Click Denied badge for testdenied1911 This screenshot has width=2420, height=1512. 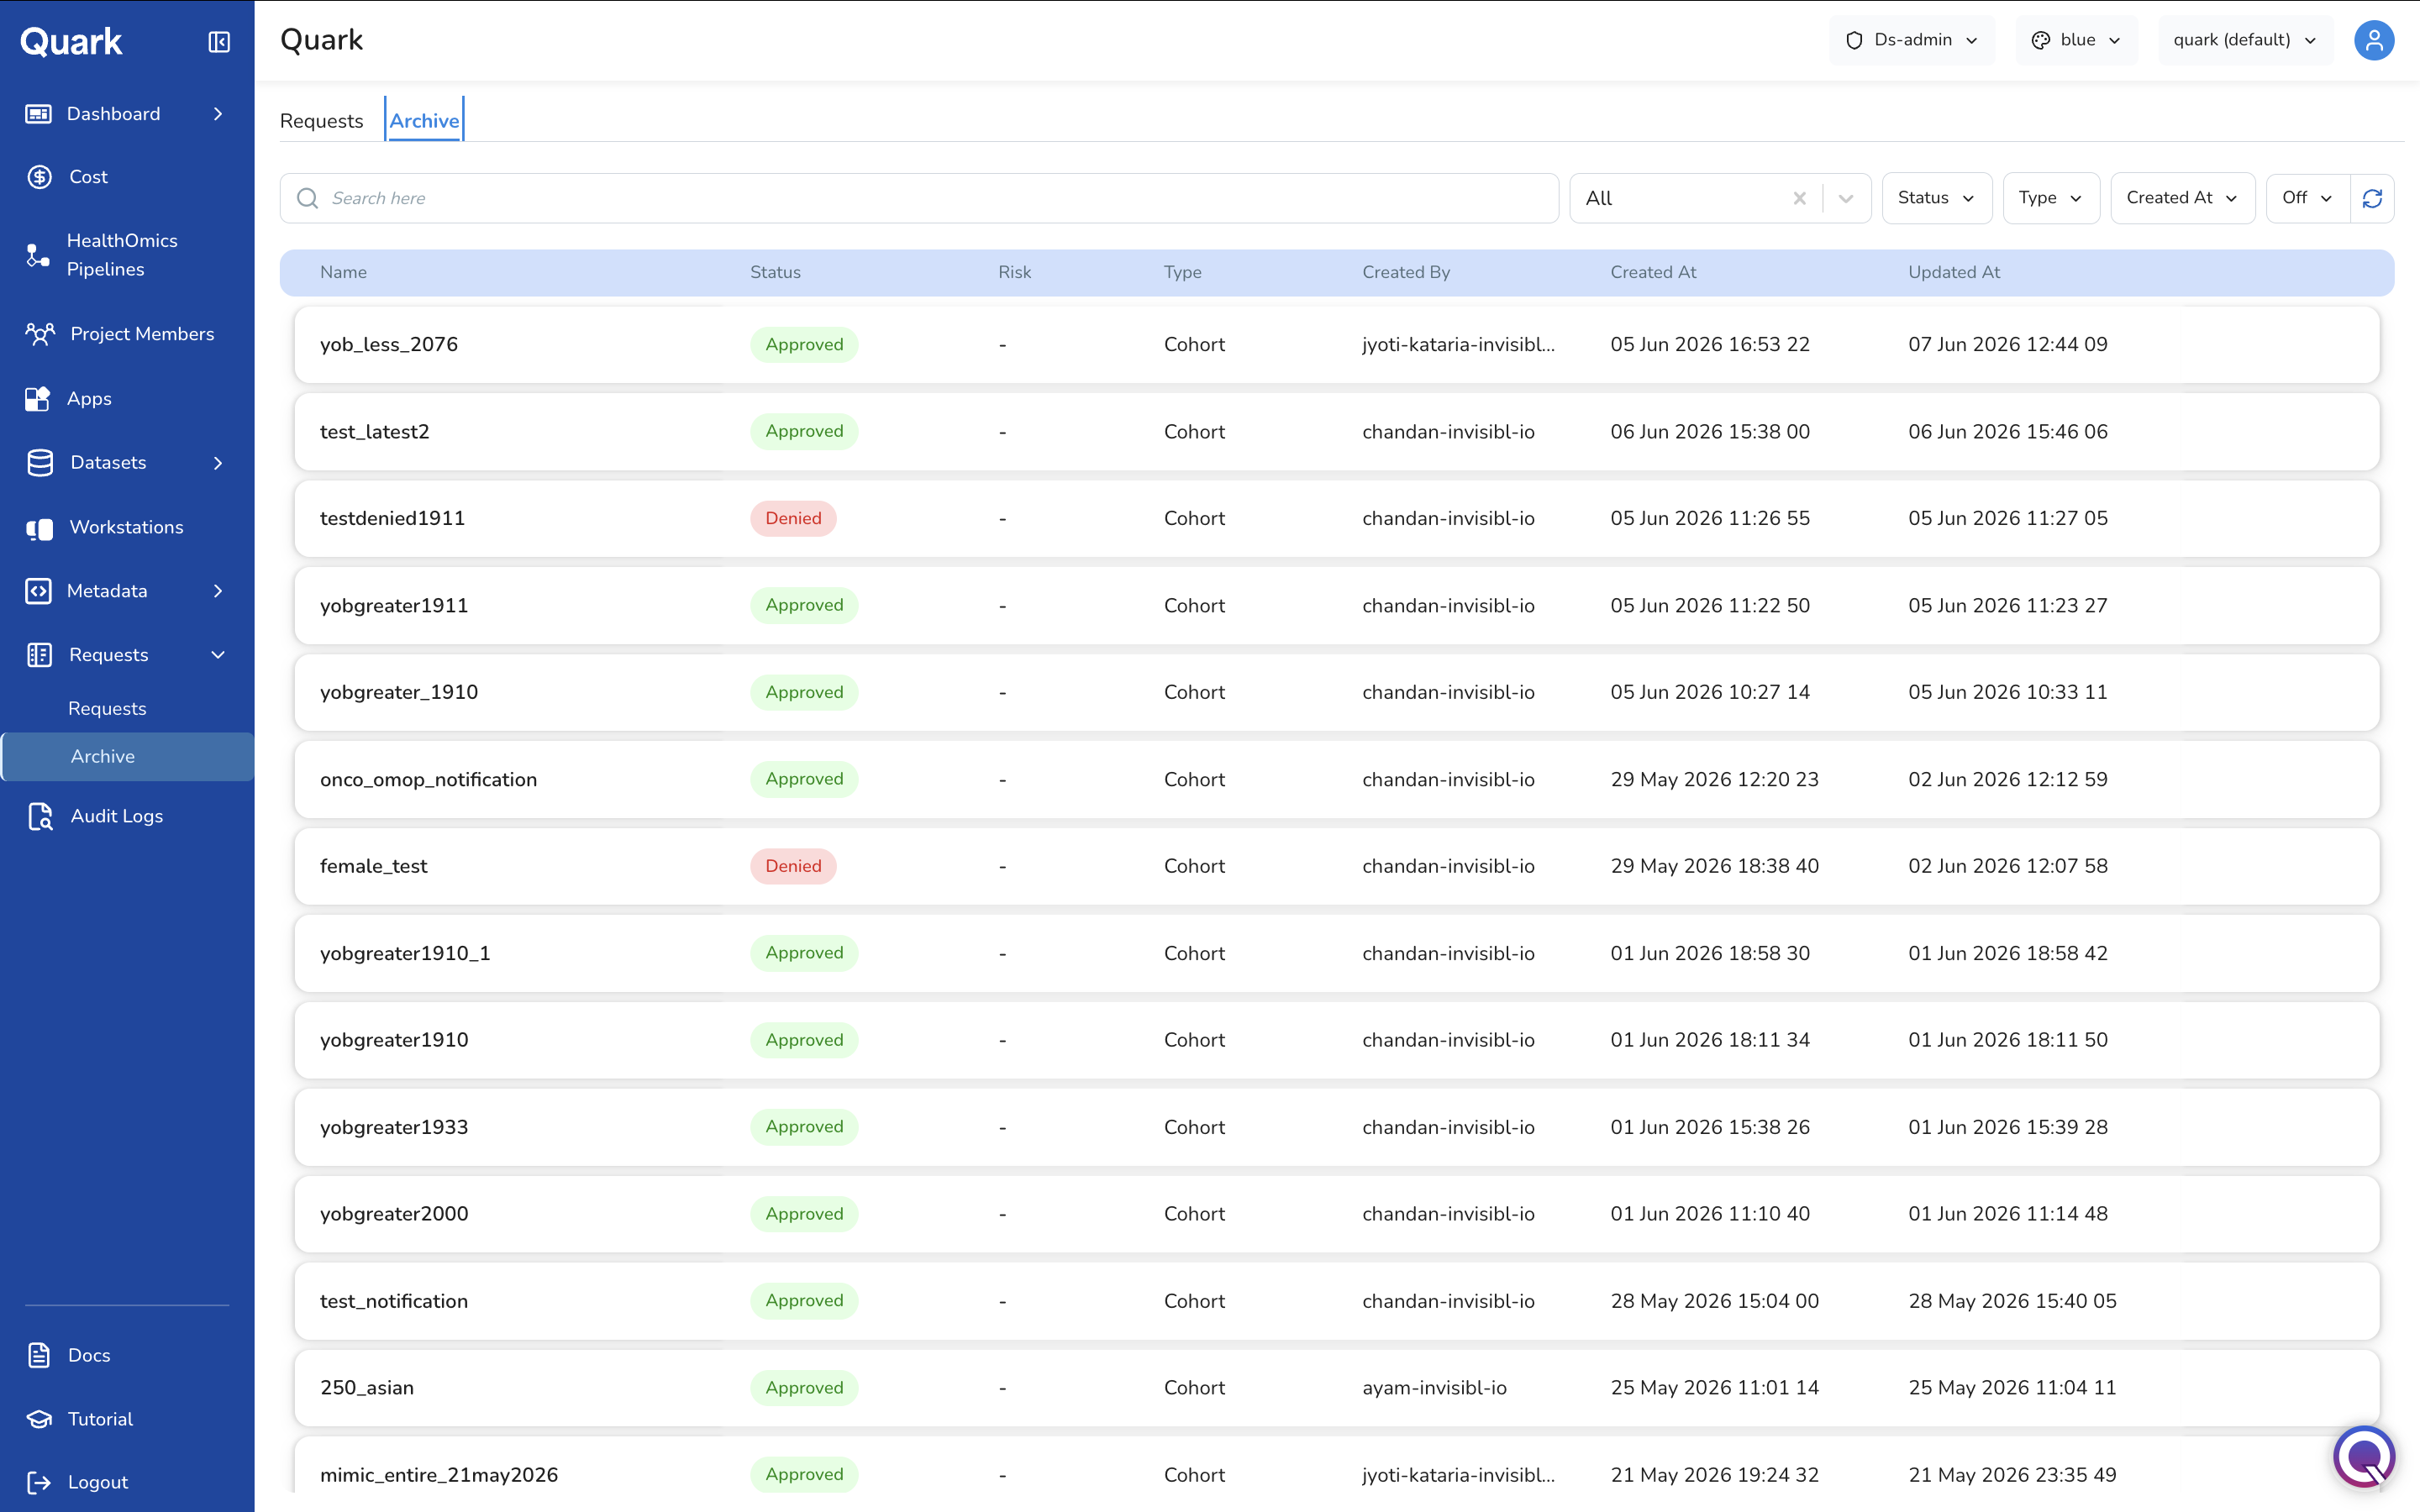tap(793, 518)
